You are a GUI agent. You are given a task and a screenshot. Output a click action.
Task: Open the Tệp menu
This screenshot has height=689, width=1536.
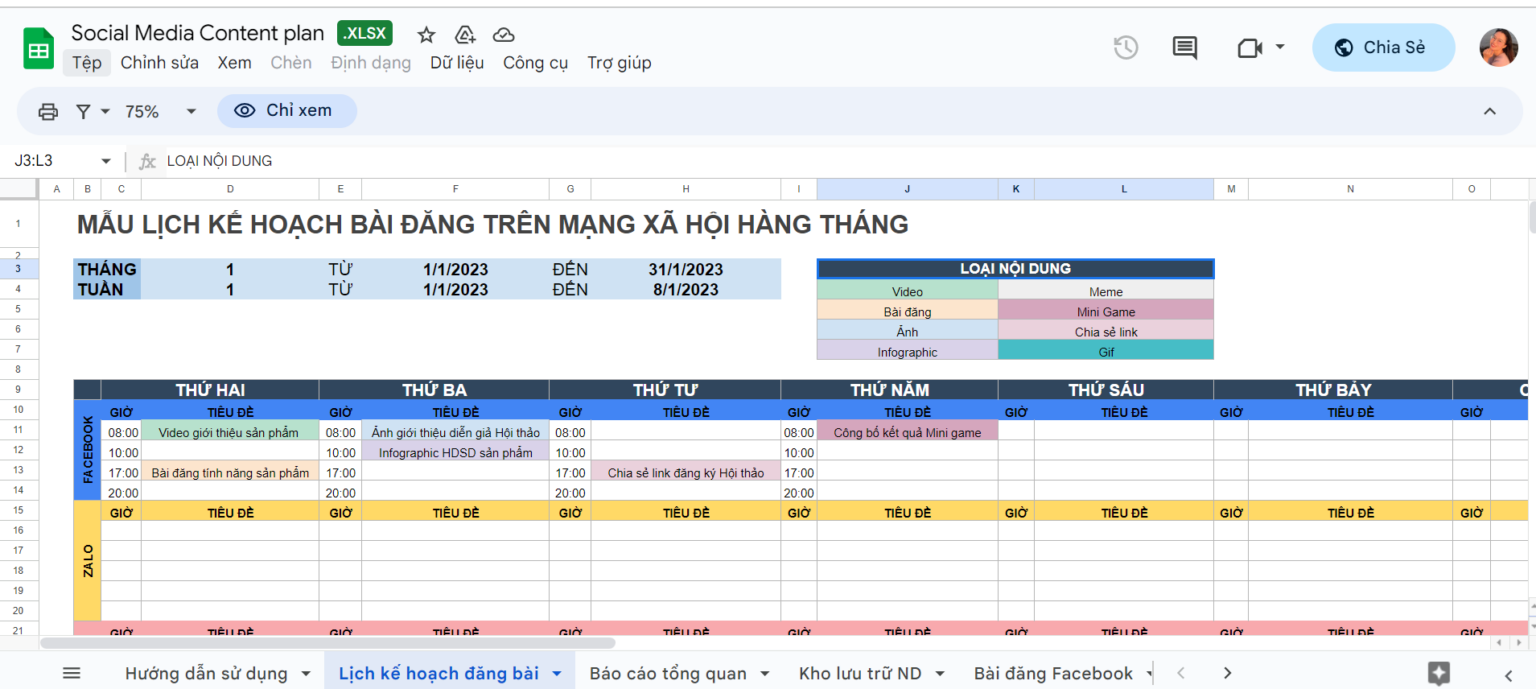(86, 62)
